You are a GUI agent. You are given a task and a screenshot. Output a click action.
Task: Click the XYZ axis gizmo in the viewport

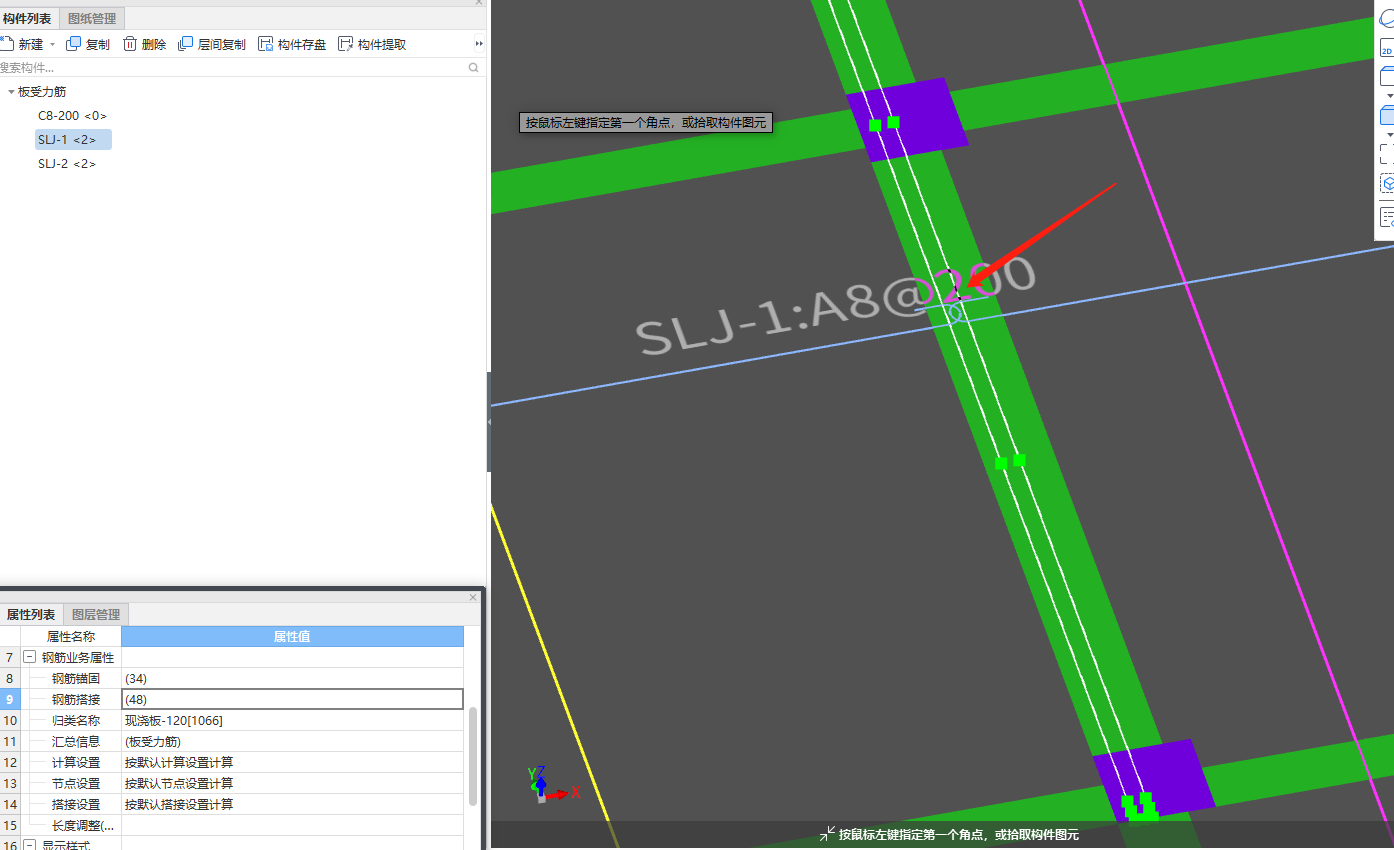tap(553, 784)
